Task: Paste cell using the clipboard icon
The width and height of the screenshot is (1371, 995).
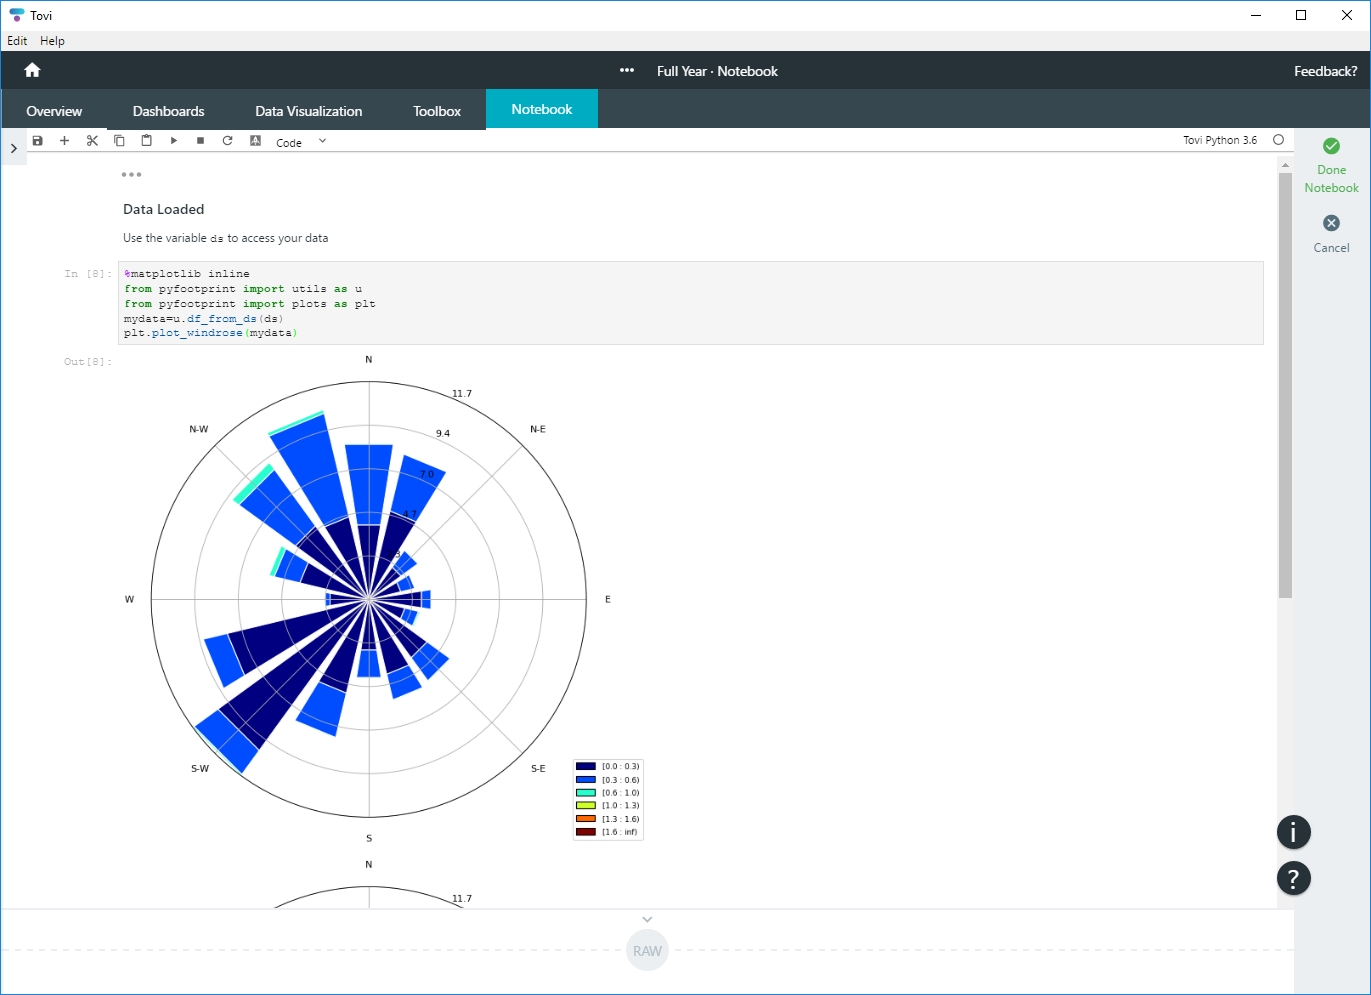Action: [x=146, y=141]
